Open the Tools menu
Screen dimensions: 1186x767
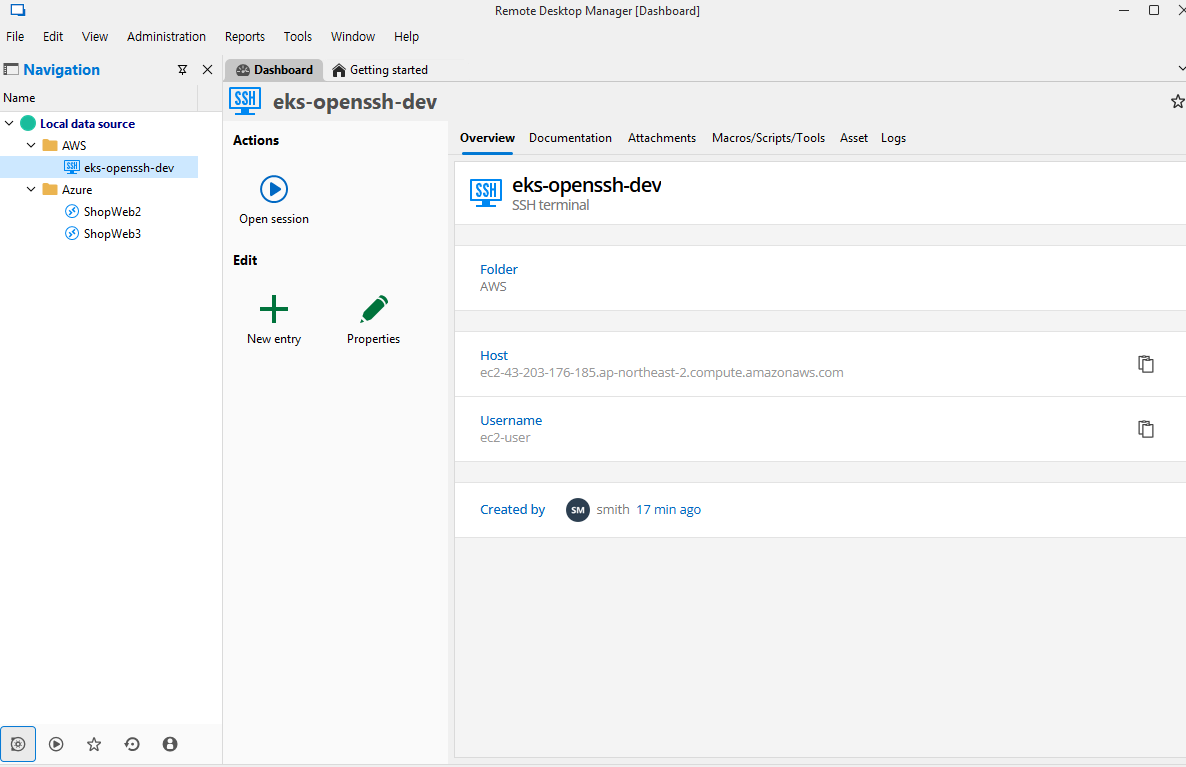297,36
